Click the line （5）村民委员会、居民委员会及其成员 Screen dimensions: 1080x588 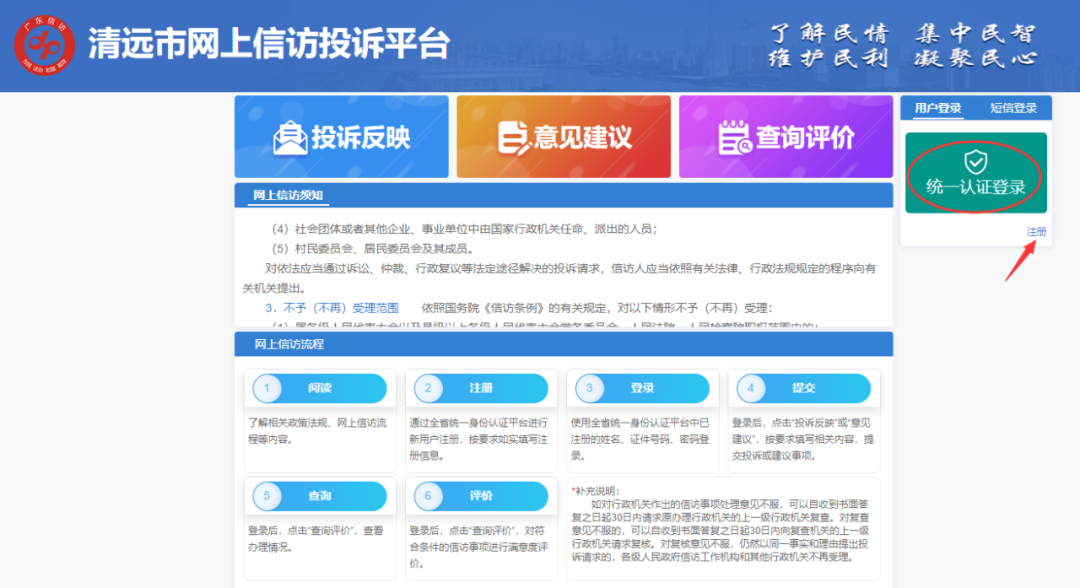[373, 249]
